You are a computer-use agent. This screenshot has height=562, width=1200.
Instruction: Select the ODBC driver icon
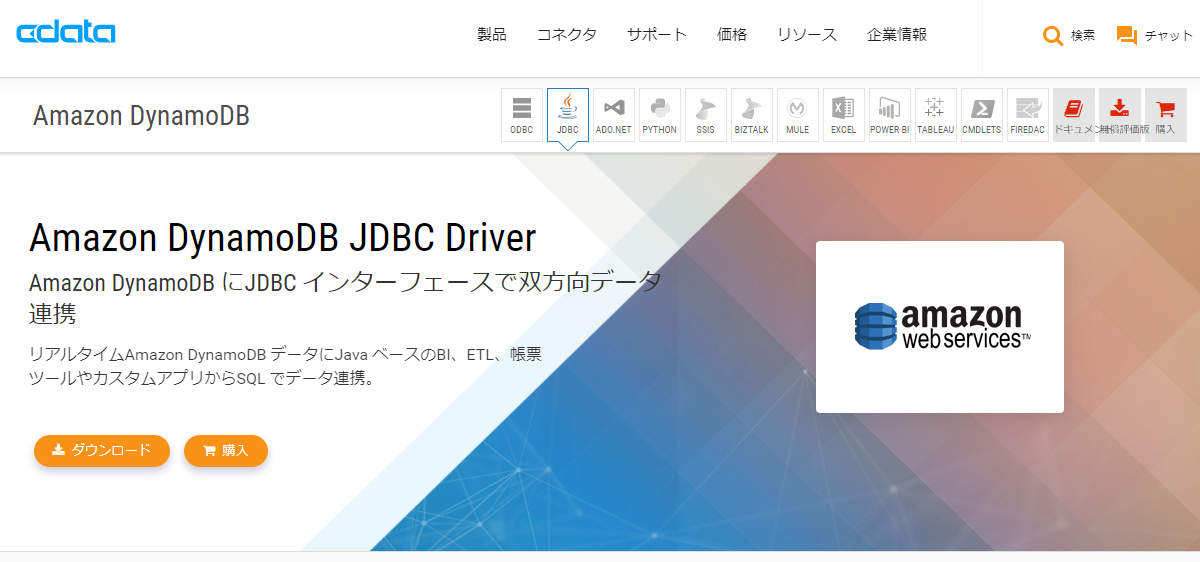click(522, 115)
